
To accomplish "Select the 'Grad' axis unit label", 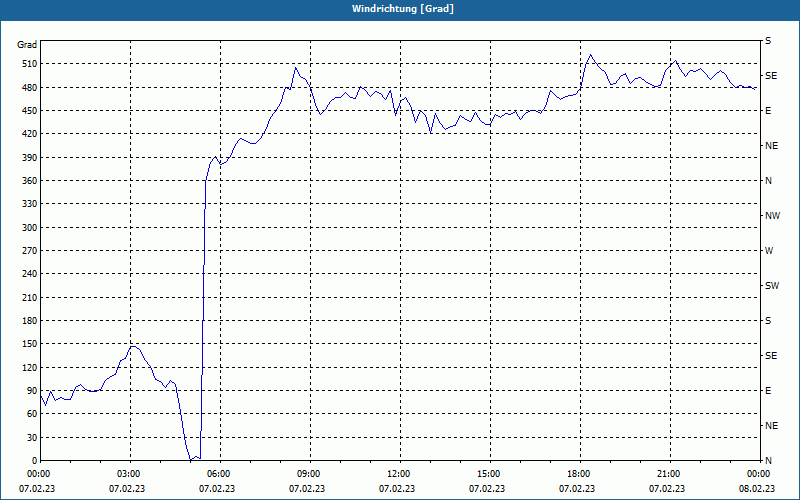I will pos(27,45).
